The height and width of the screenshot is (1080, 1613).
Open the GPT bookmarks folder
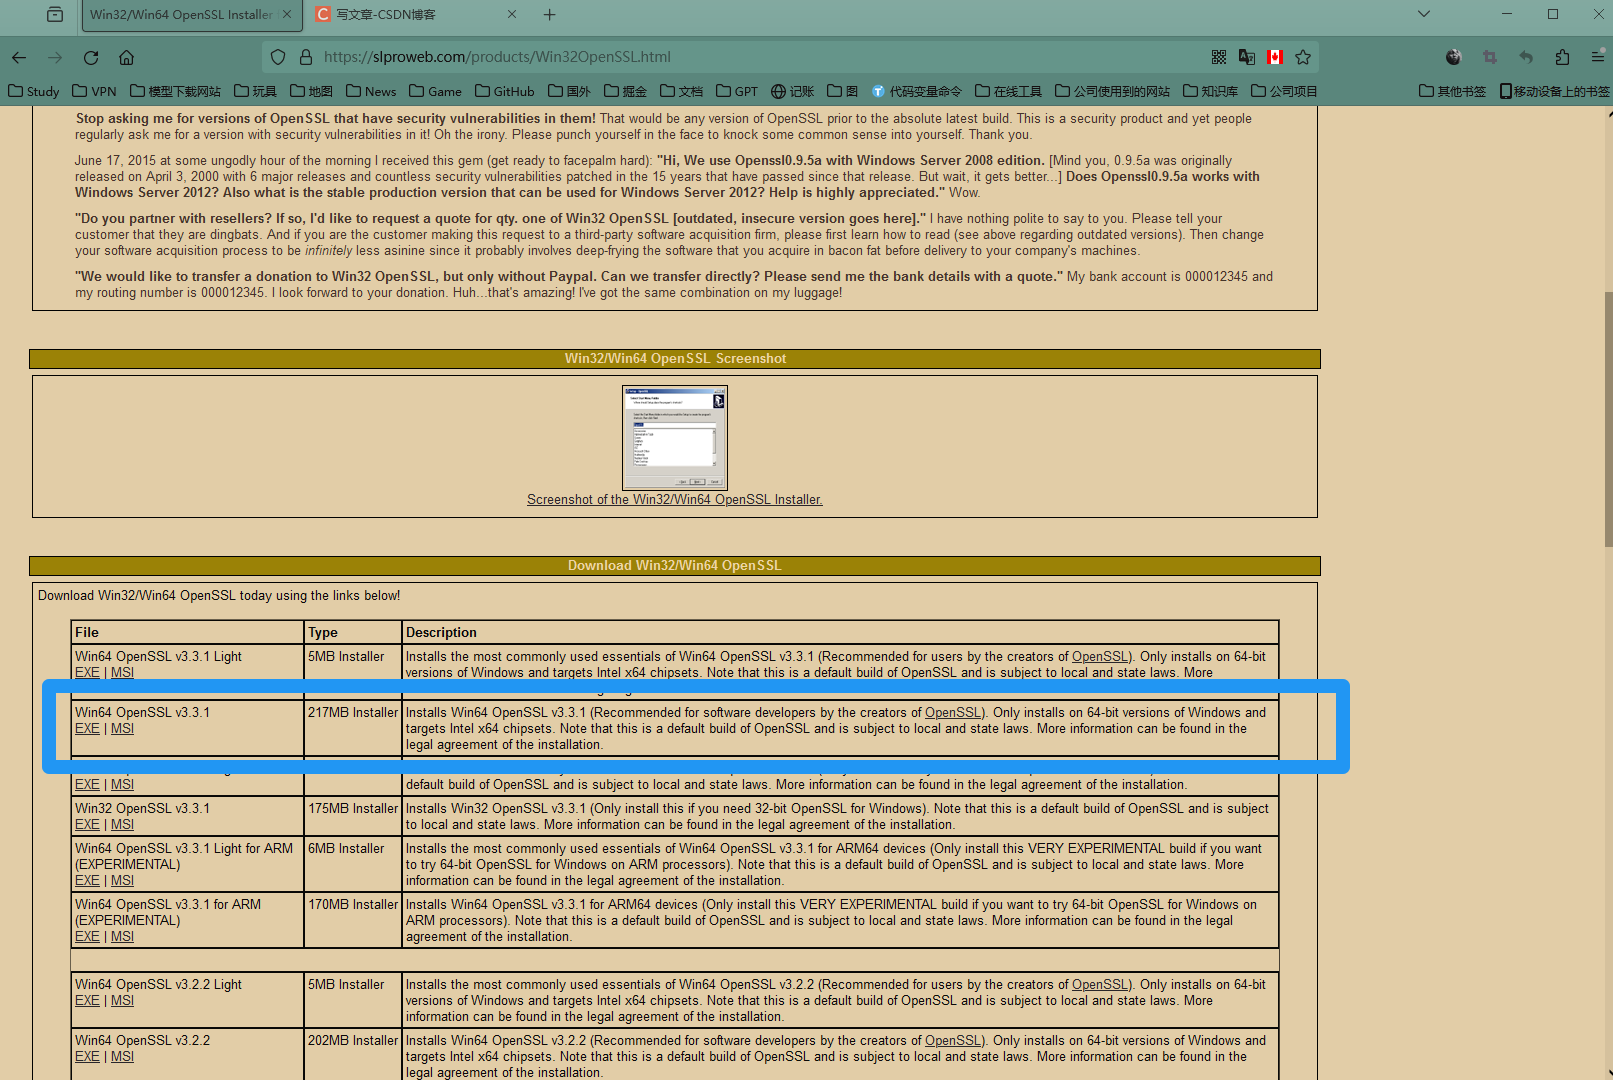(738, 91)
